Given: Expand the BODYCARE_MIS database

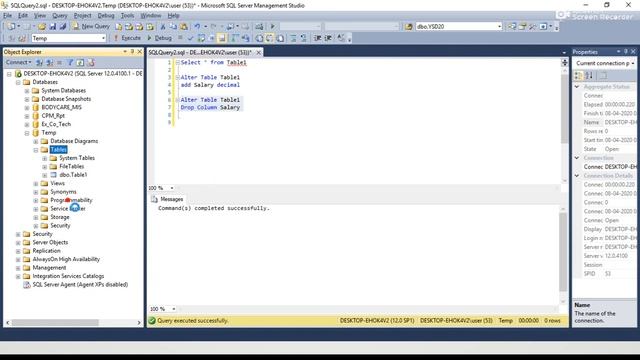Looking at the screenshot, I should (x=27, y=108).
